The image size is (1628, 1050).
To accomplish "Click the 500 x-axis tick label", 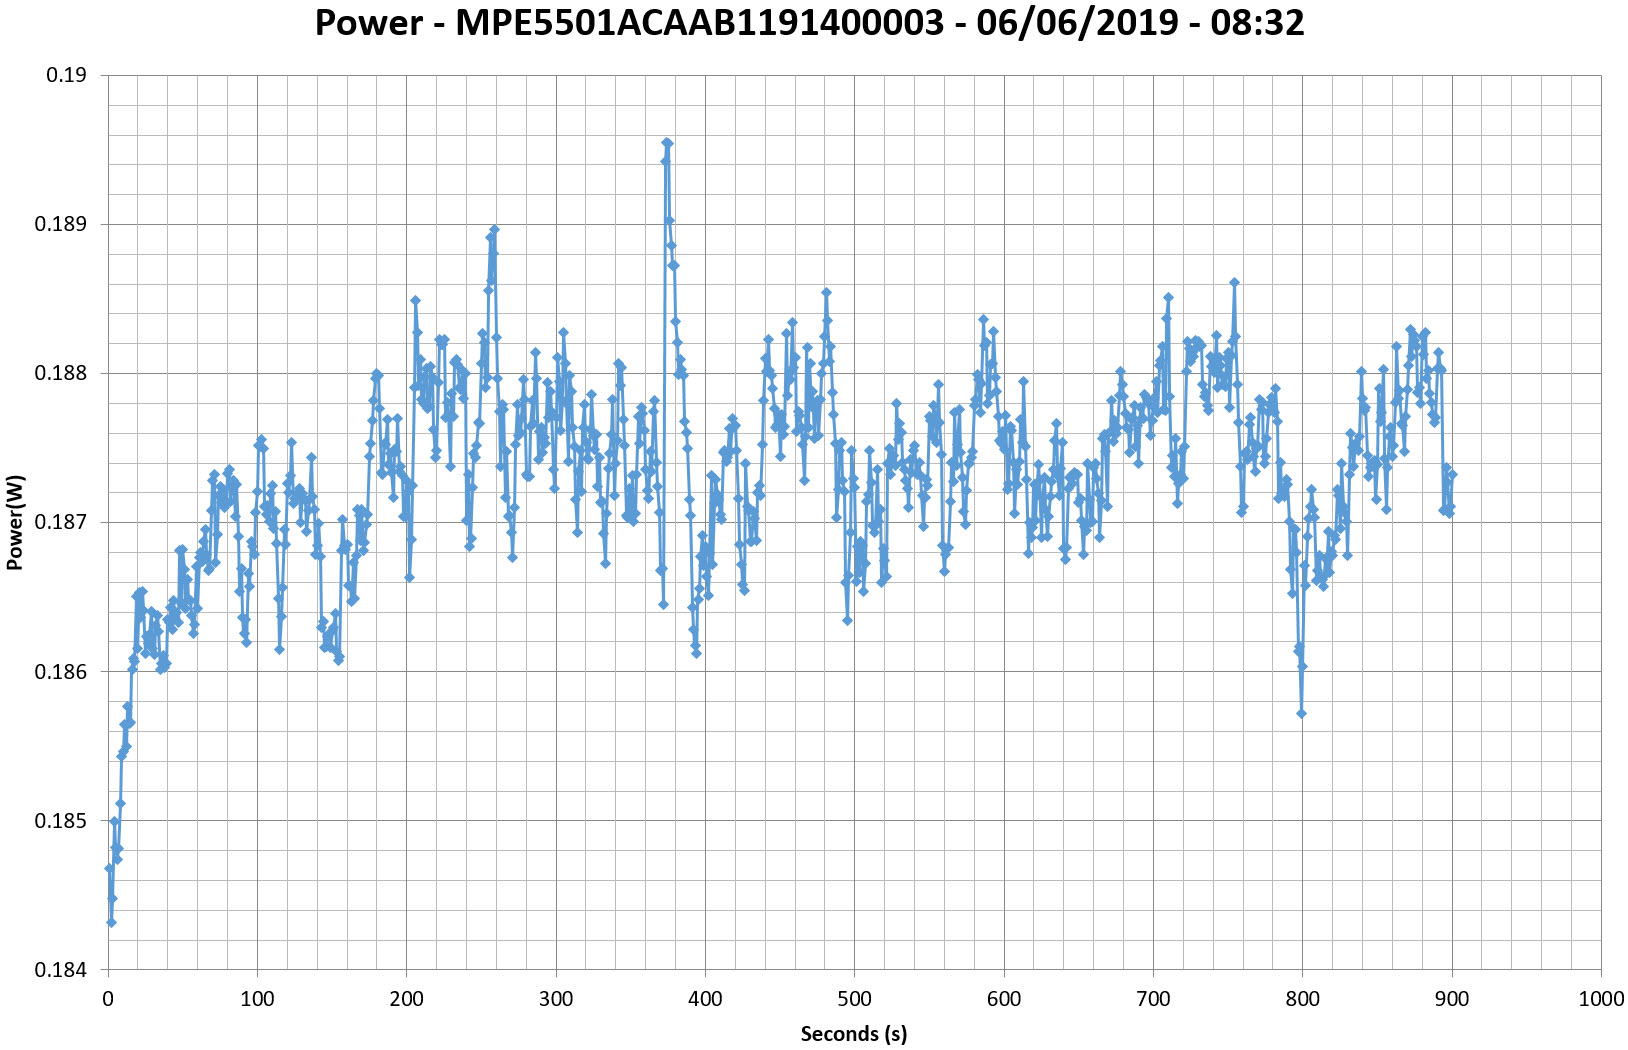I will [855, 998].
